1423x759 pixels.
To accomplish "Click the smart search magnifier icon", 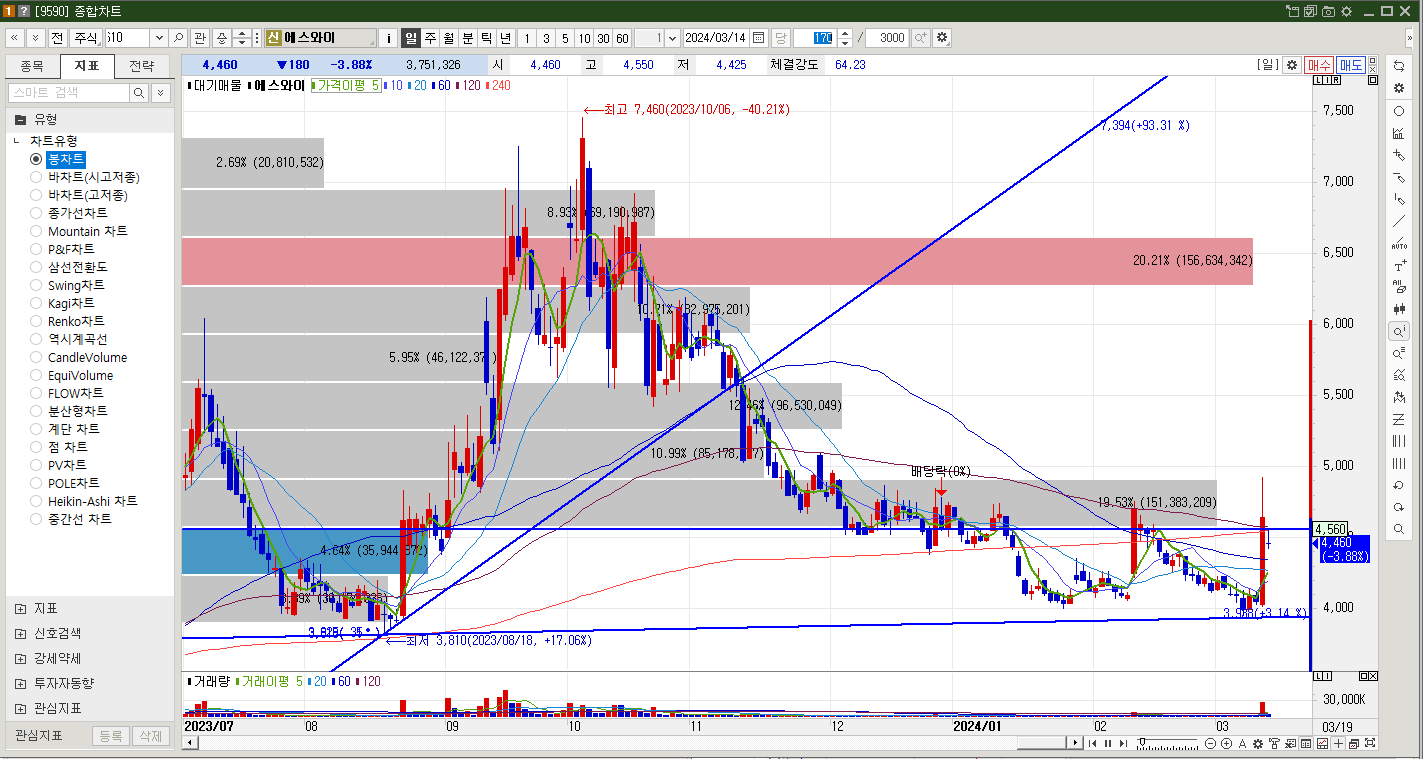I will point(139,92).
